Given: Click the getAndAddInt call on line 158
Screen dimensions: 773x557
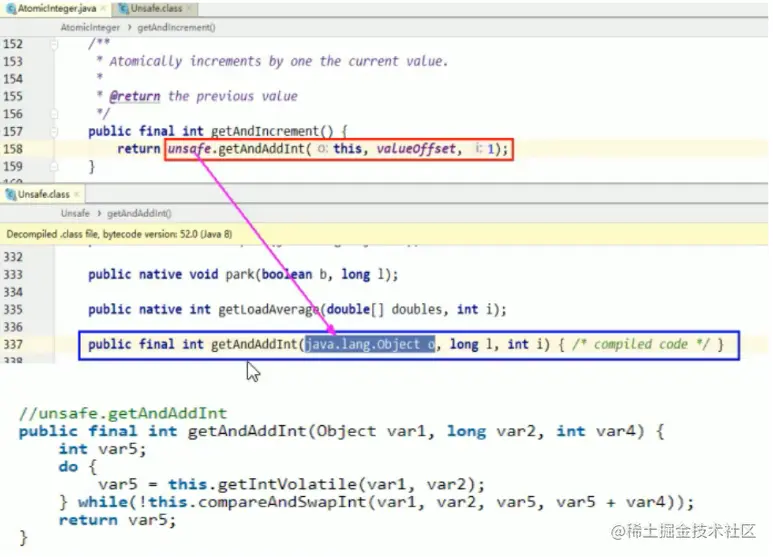Looking at the screenshot, I should 262,148.
